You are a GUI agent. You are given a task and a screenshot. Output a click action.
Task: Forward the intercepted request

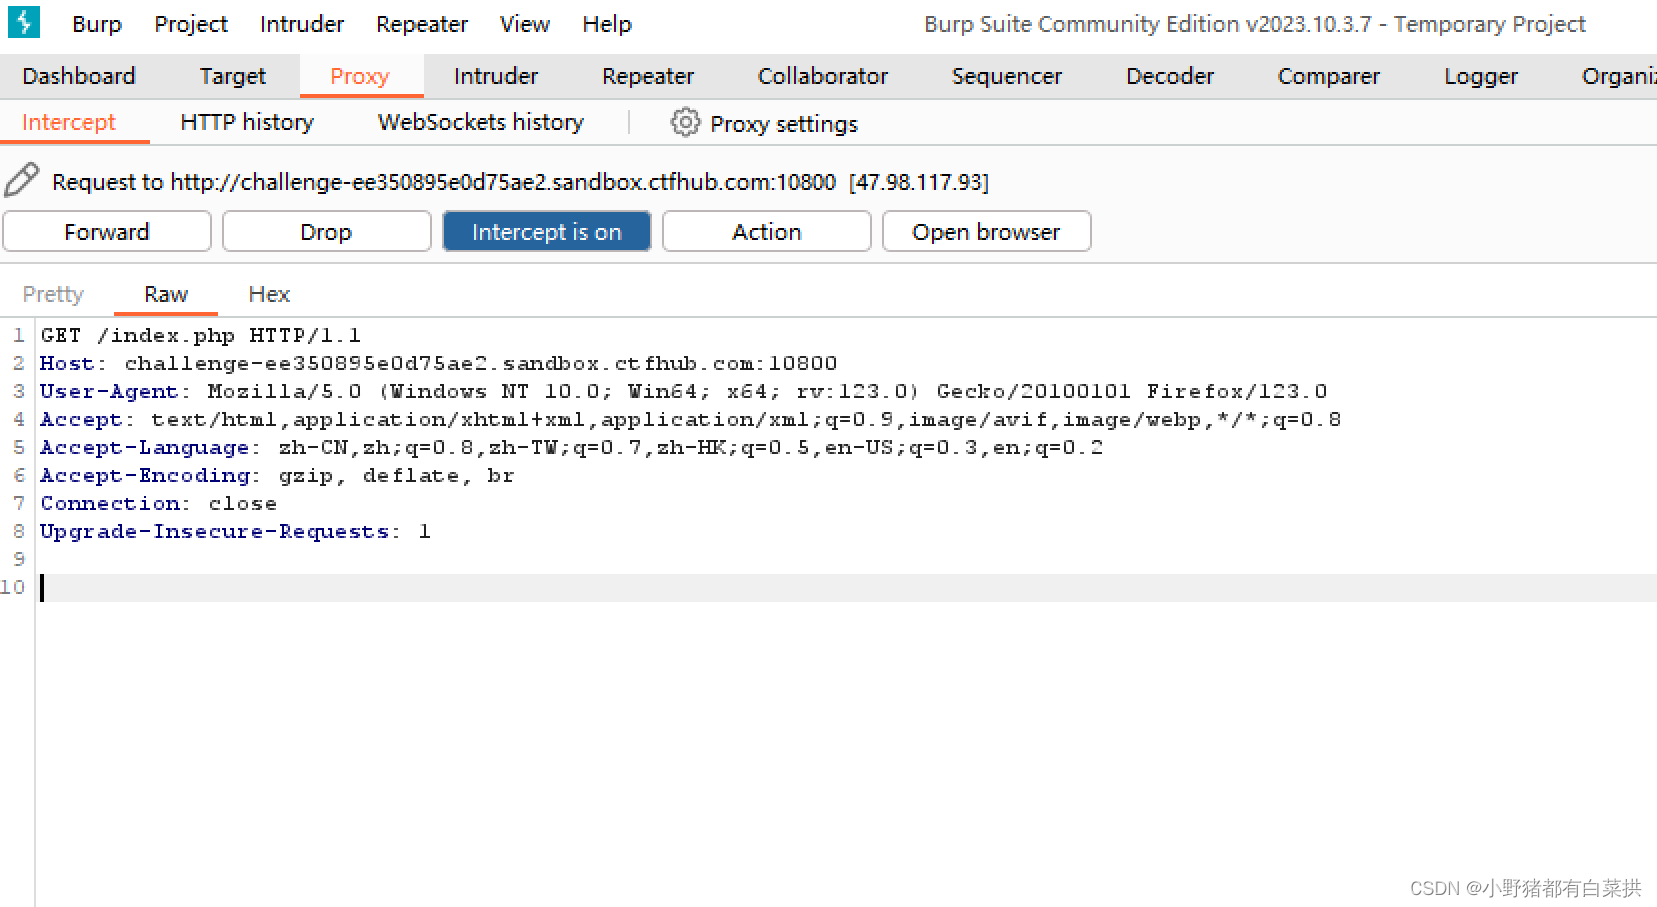pos(106,231)
